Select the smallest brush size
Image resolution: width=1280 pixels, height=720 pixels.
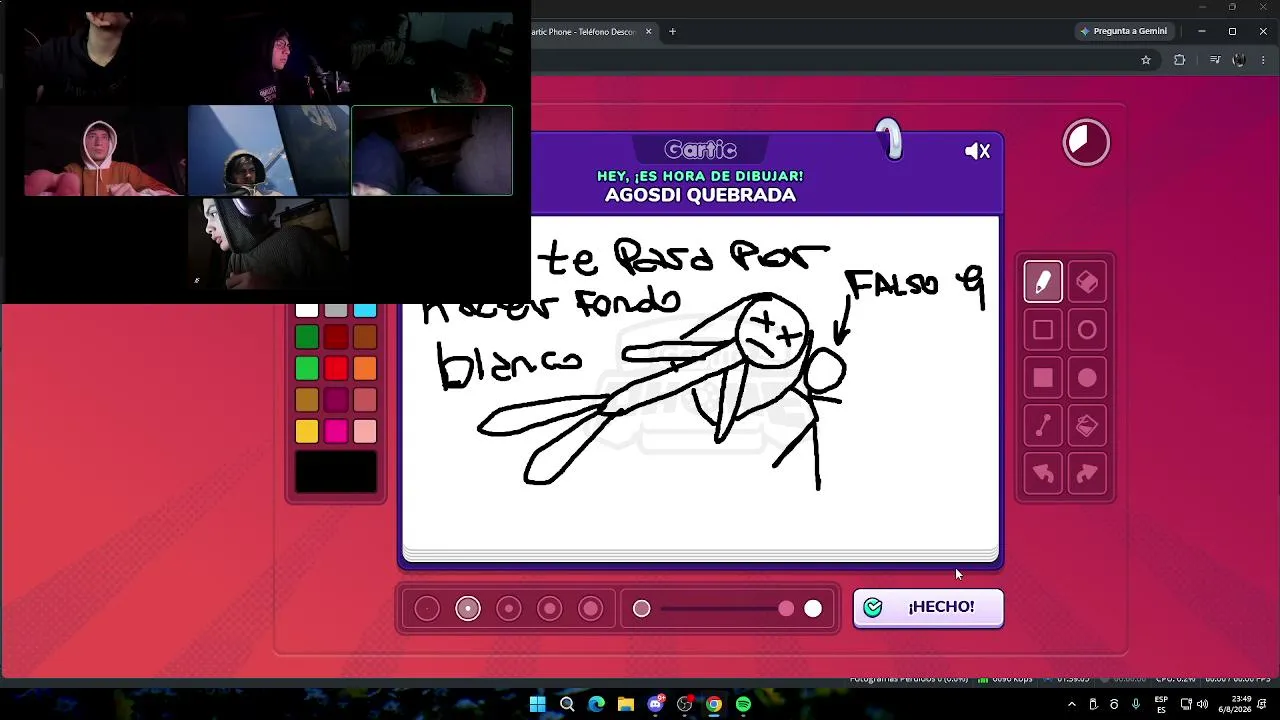coord(427,608)
